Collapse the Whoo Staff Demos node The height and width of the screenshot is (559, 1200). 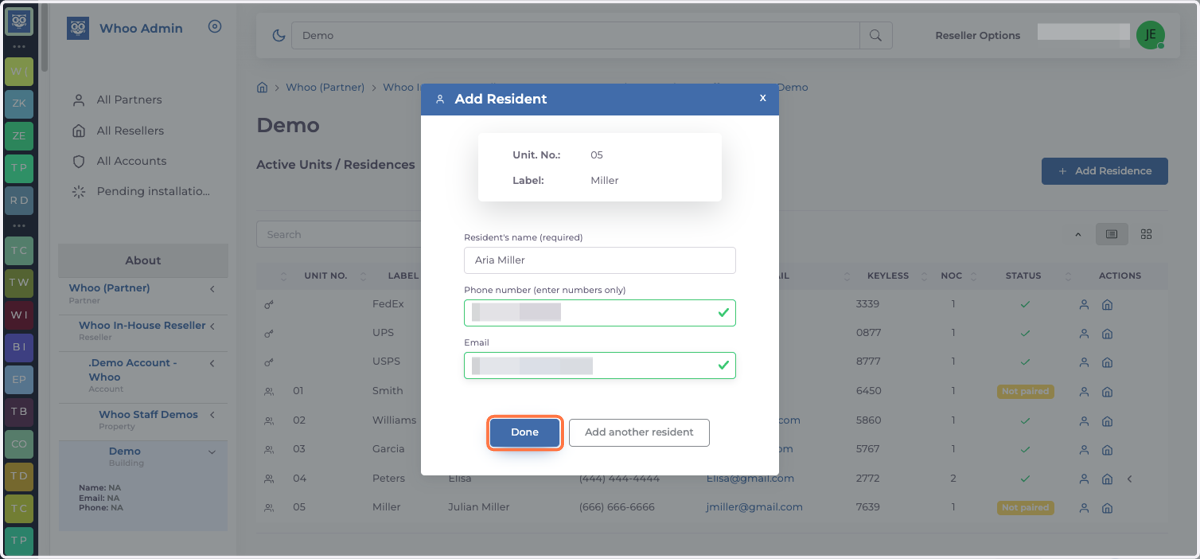(x=212, y=415)
